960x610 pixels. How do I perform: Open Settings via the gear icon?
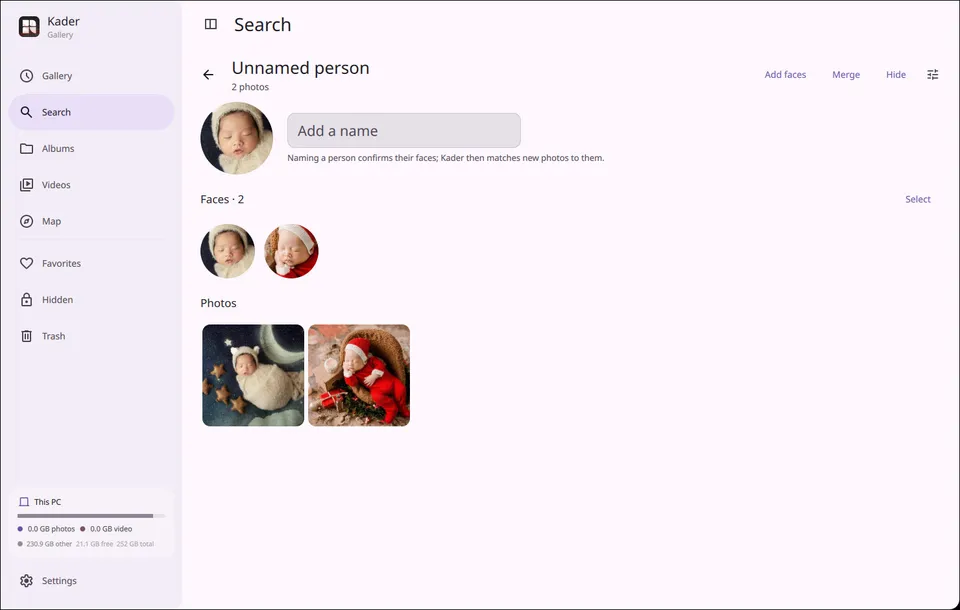26,581
